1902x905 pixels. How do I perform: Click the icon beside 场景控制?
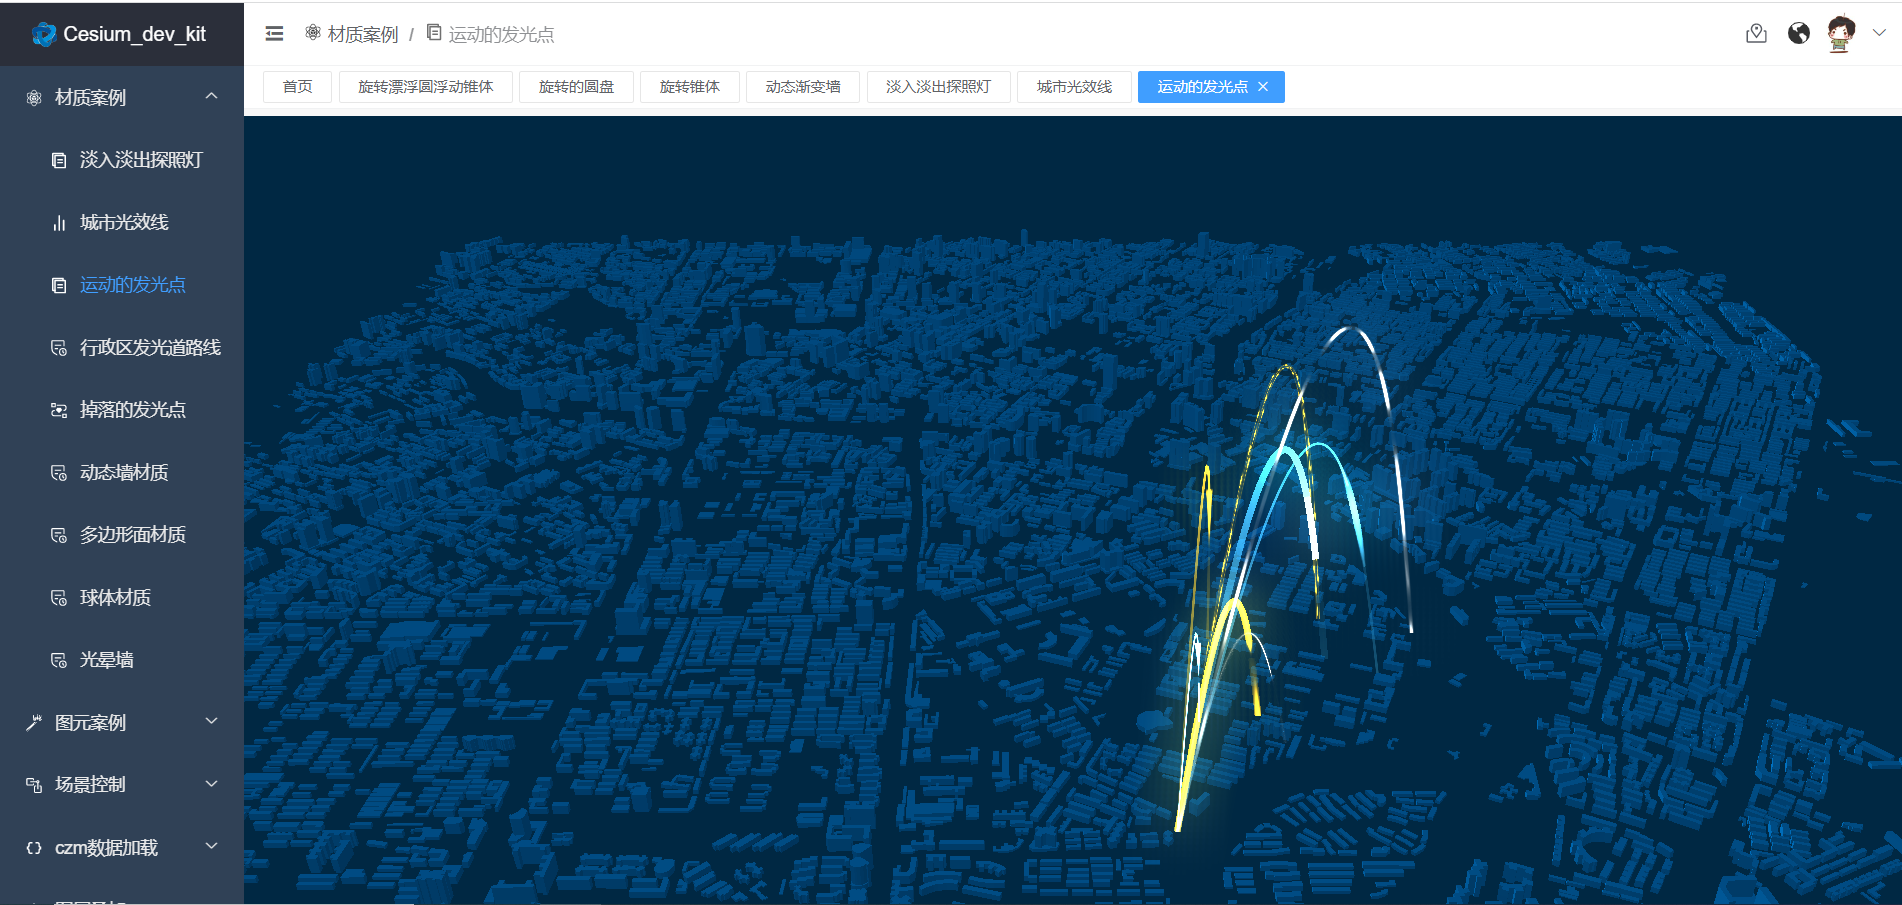34,785
